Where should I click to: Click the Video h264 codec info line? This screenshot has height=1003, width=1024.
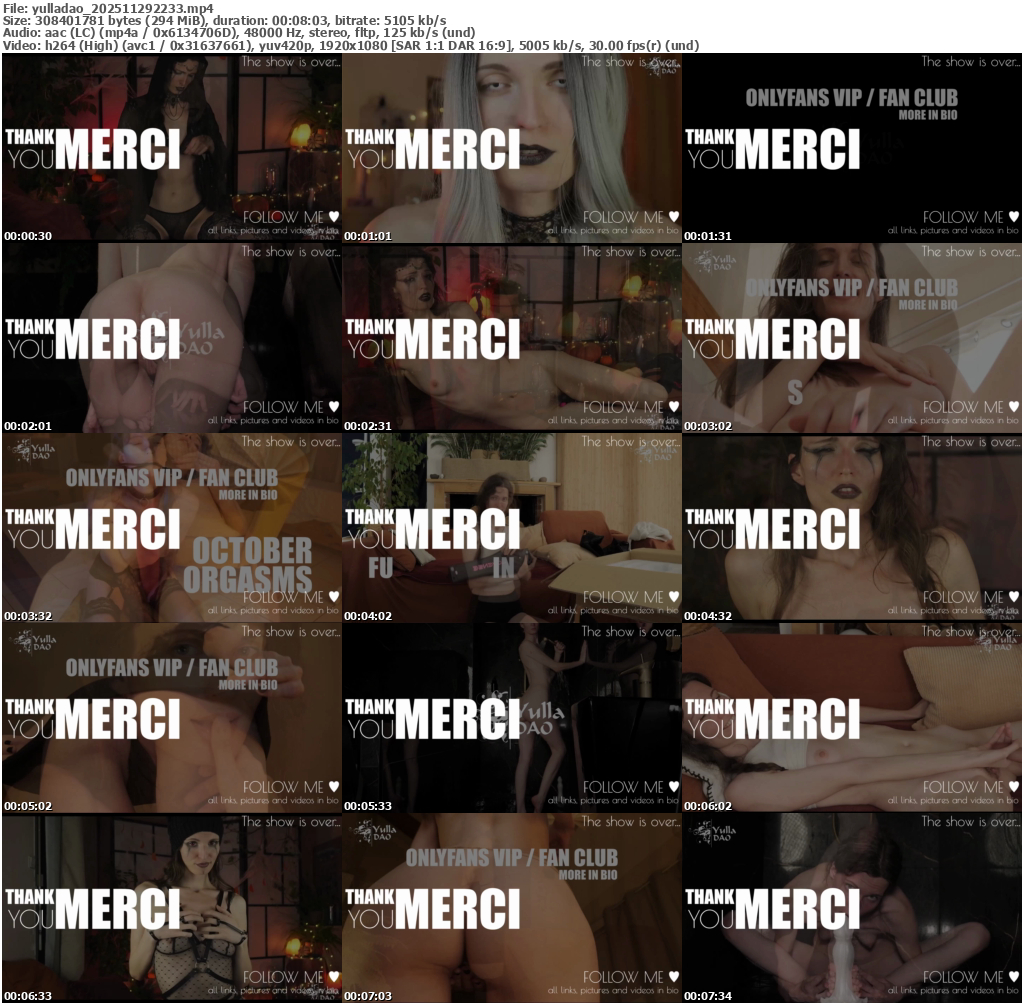click(351, 45)
